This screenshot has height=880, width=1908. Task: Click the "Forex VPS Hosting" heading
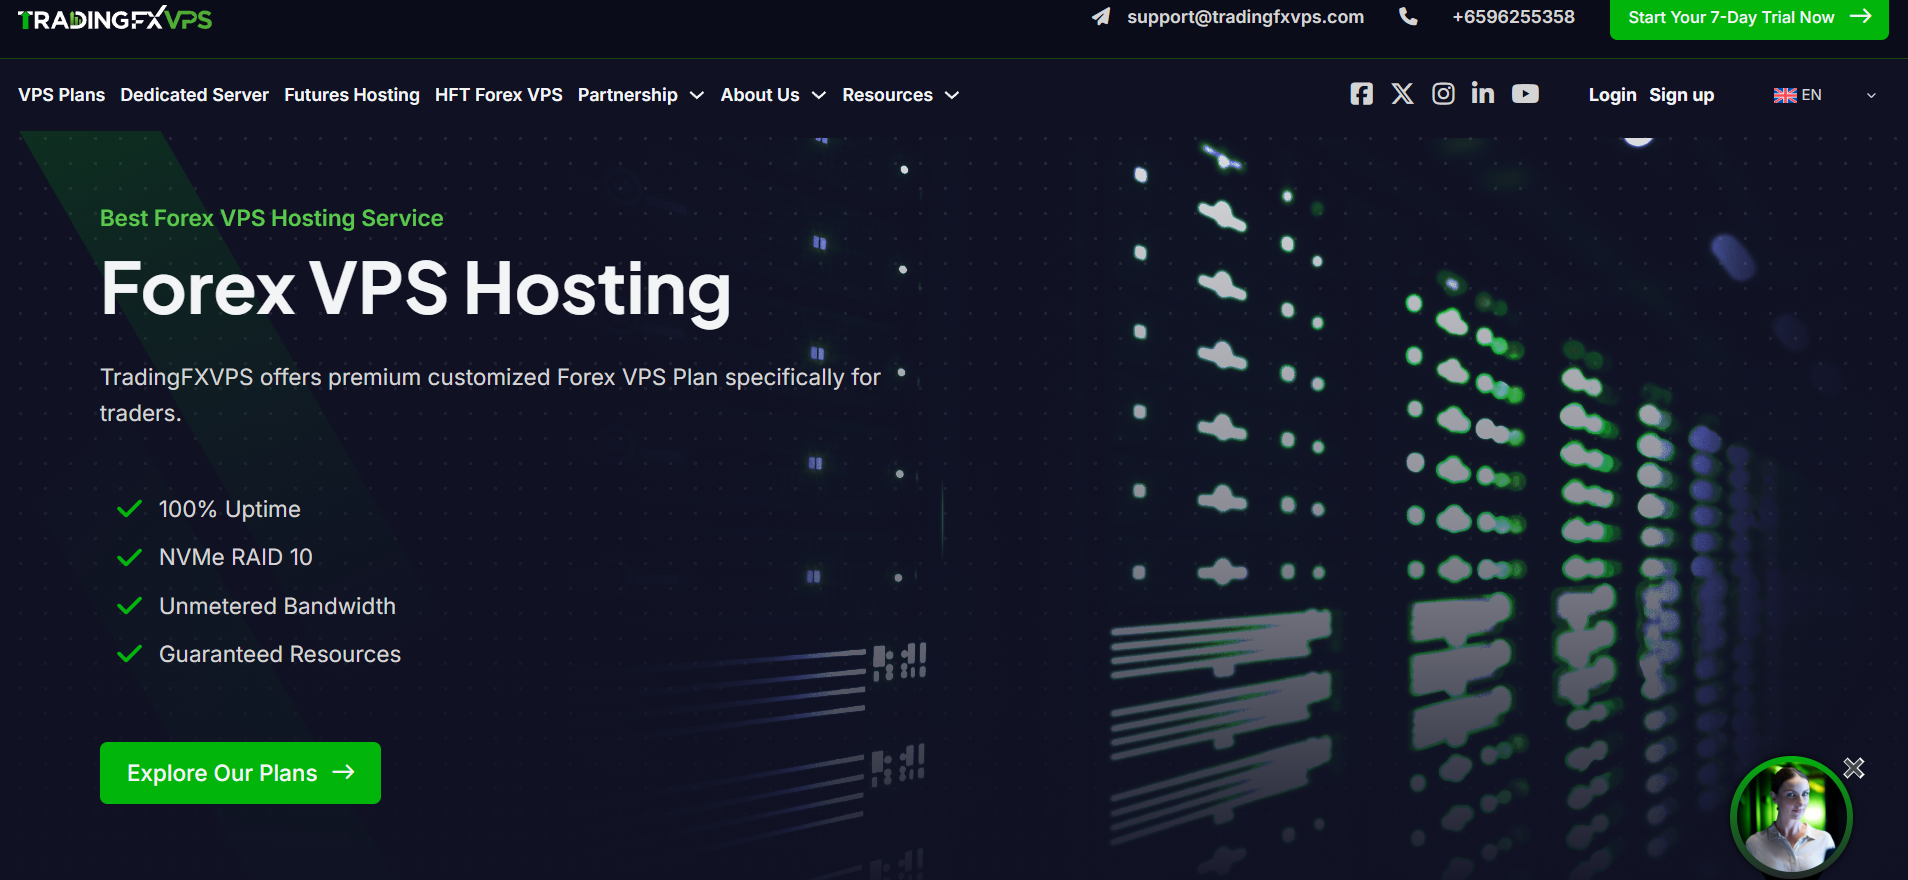(x=416, y=289)
